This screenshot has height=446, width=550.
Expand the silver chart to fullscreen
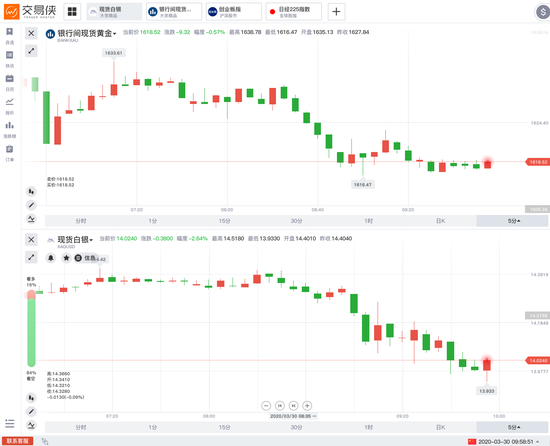tap(31, 257)
